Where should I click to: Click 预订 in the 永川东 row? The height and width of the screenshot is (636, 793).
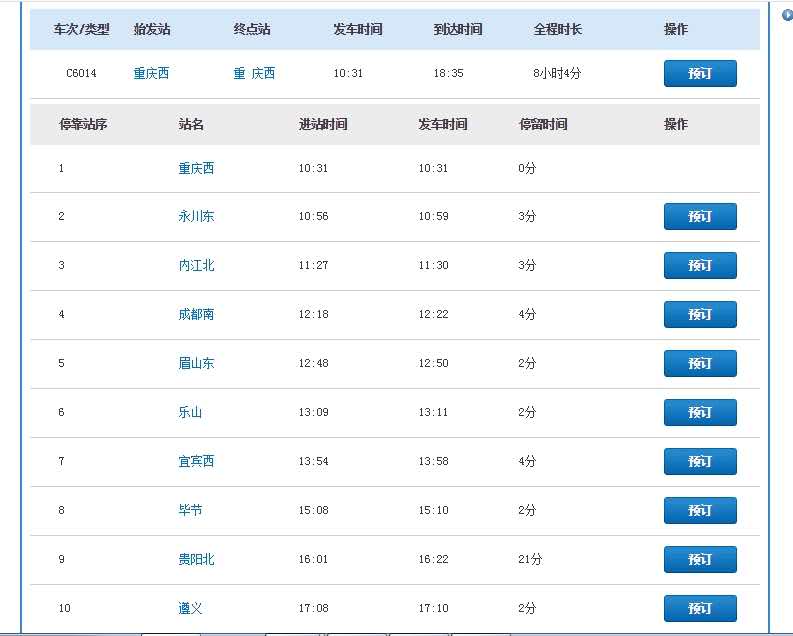pyautogui.click(x=700, y=216)
